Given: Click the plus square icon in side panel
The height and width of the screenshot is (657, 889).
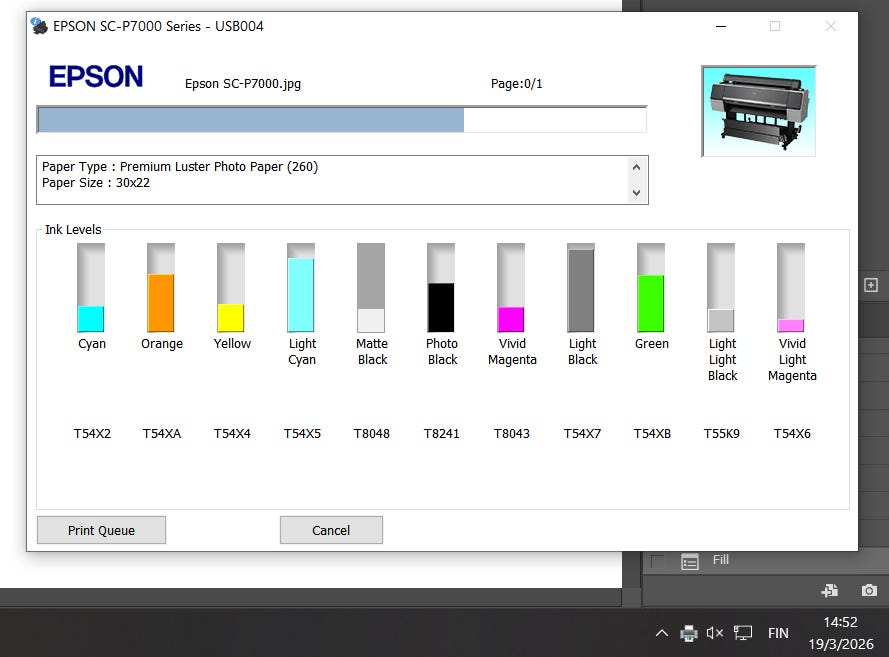Looking at the screenshot, I should pyautogui.click(x=870, y=285).
